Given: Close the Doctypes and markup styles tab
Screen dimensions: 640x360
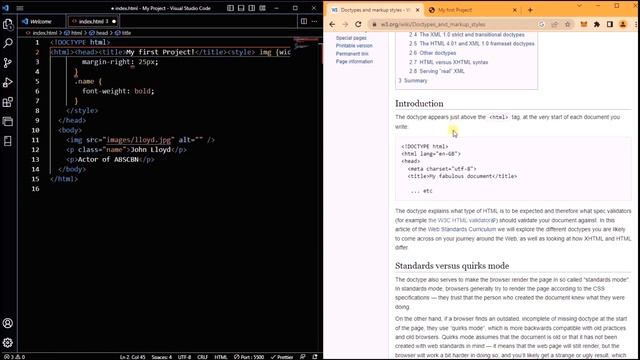Looking at the screenshot, I should point(418,10).
